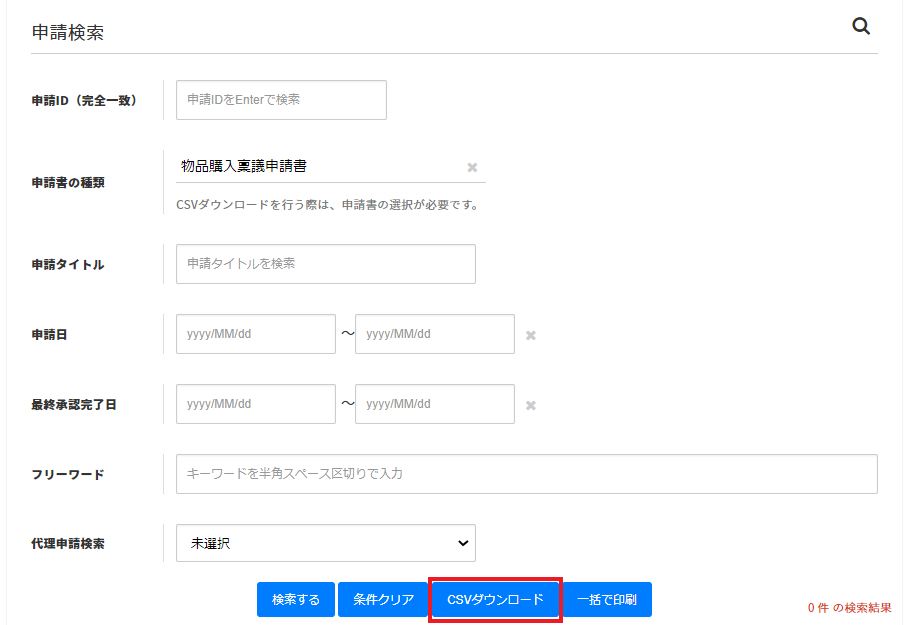The image size is (904, 625).
Task: Open the 申請書の種類 selection field
Action: [x=331, y=167]
